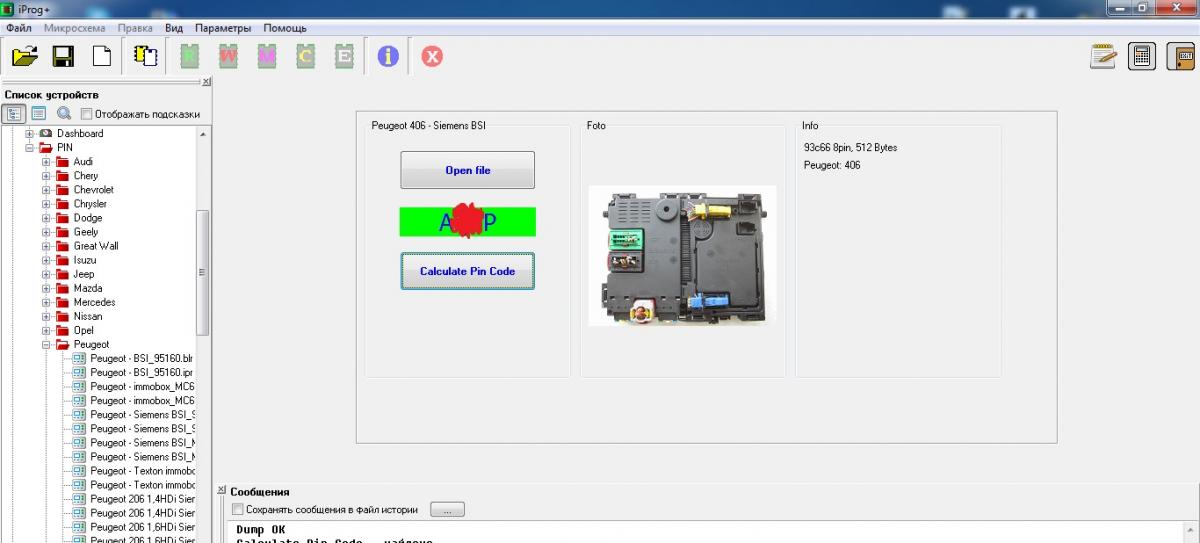Viewport: 1200px width, 543px height.
Task: Click the device tree scroll-up arrow
Action: tap(203, 133)
